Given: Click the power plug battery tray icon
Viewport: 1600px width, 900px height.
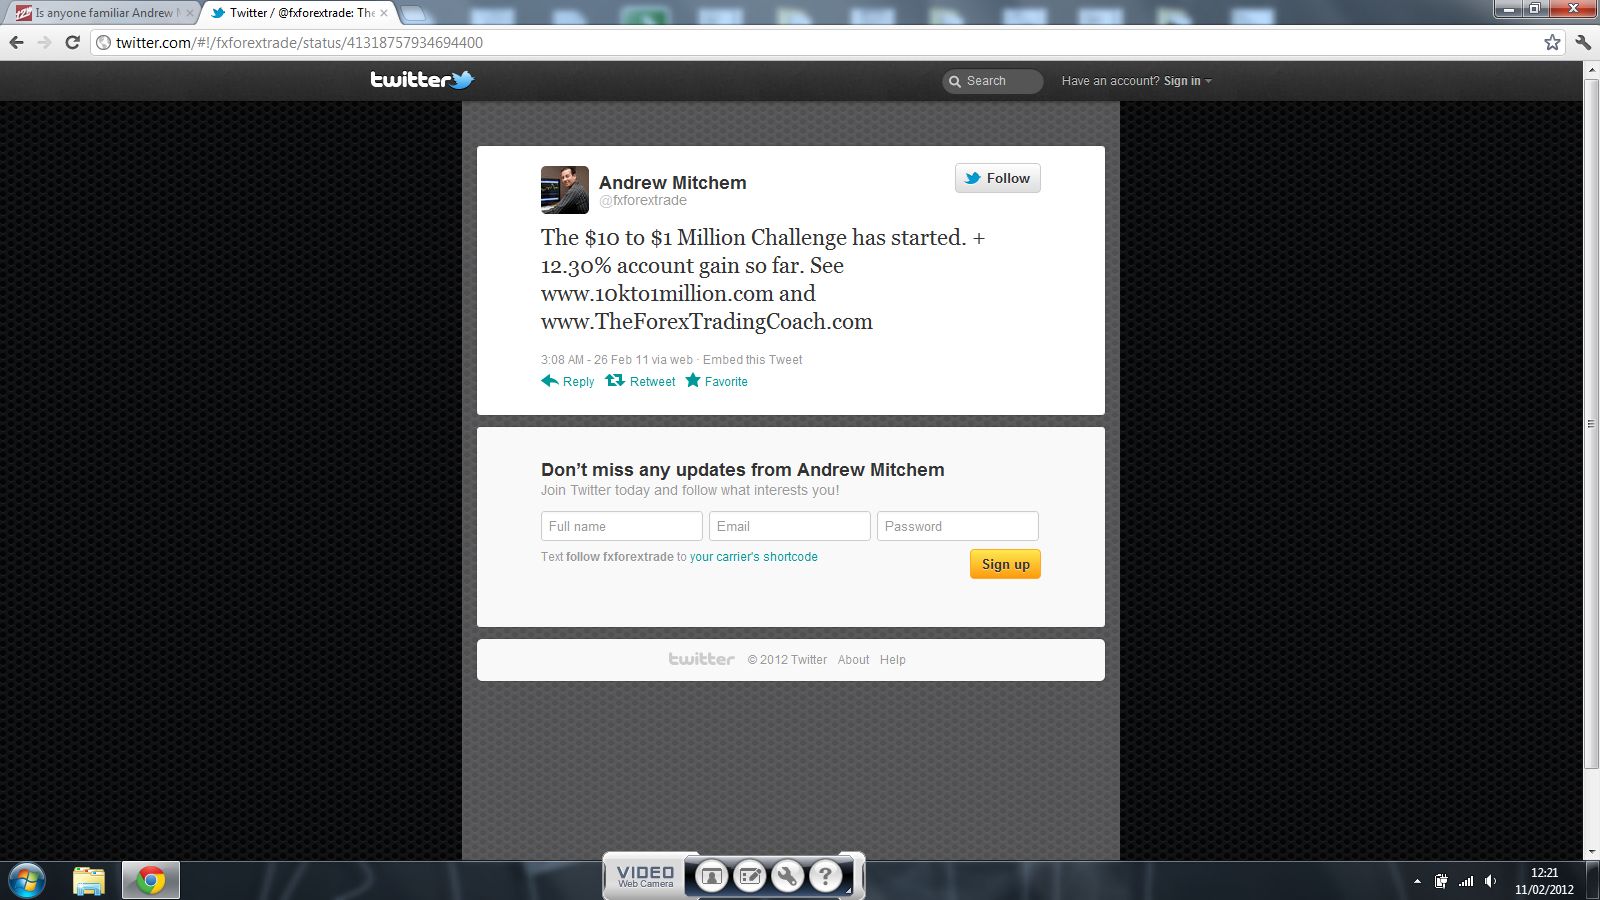Looking at the screenshot, I should [x=1441, y=881].
